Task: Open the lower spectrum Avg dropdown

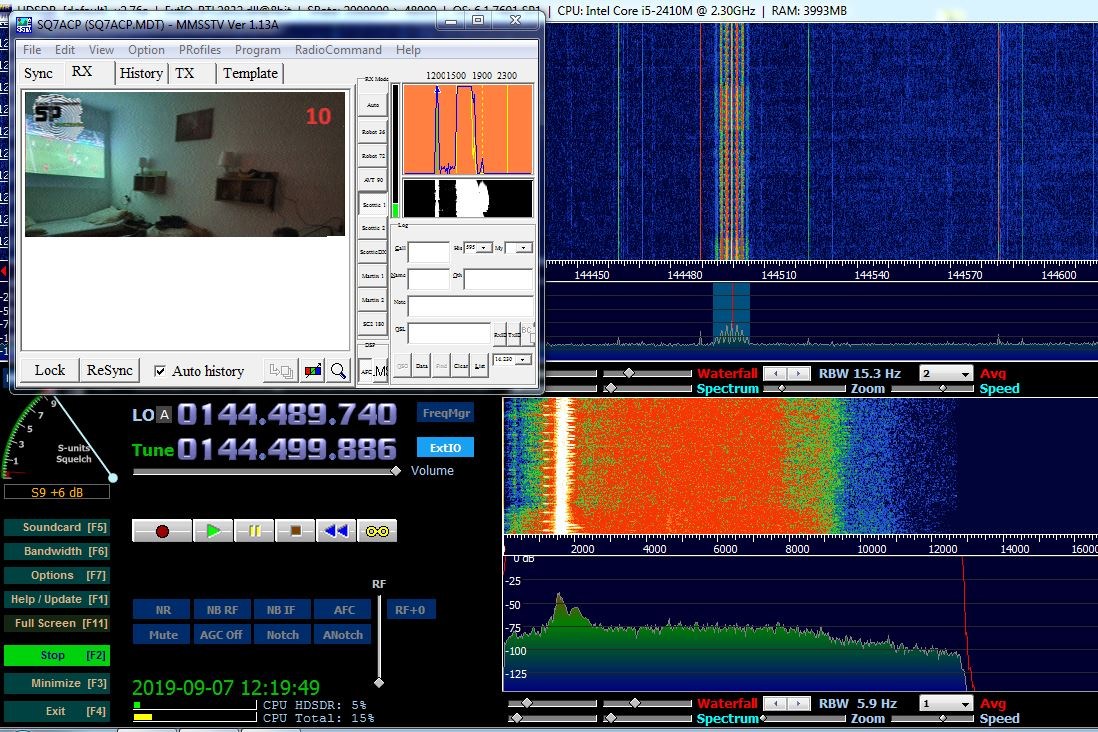Action: pos(946,703)
